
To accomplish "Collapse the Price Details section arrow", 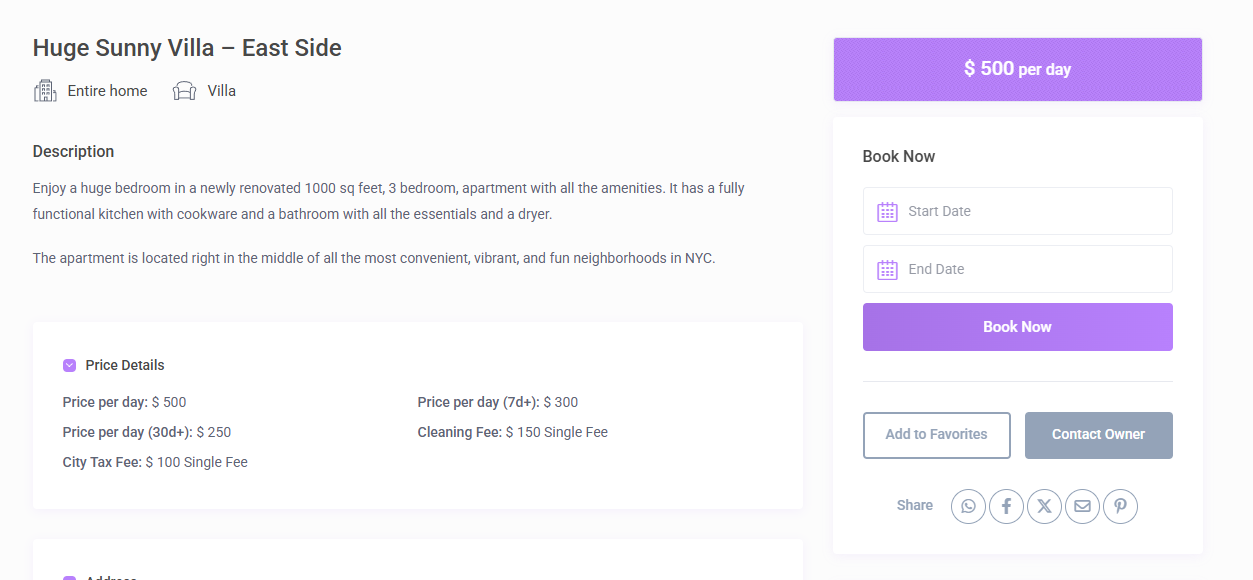I will (x=70, y=365).
